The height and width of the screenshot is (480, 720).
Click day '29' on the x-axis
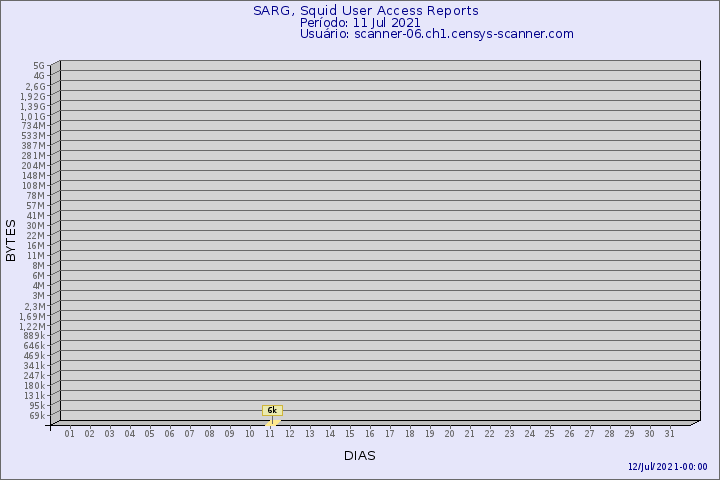(630, 434)
